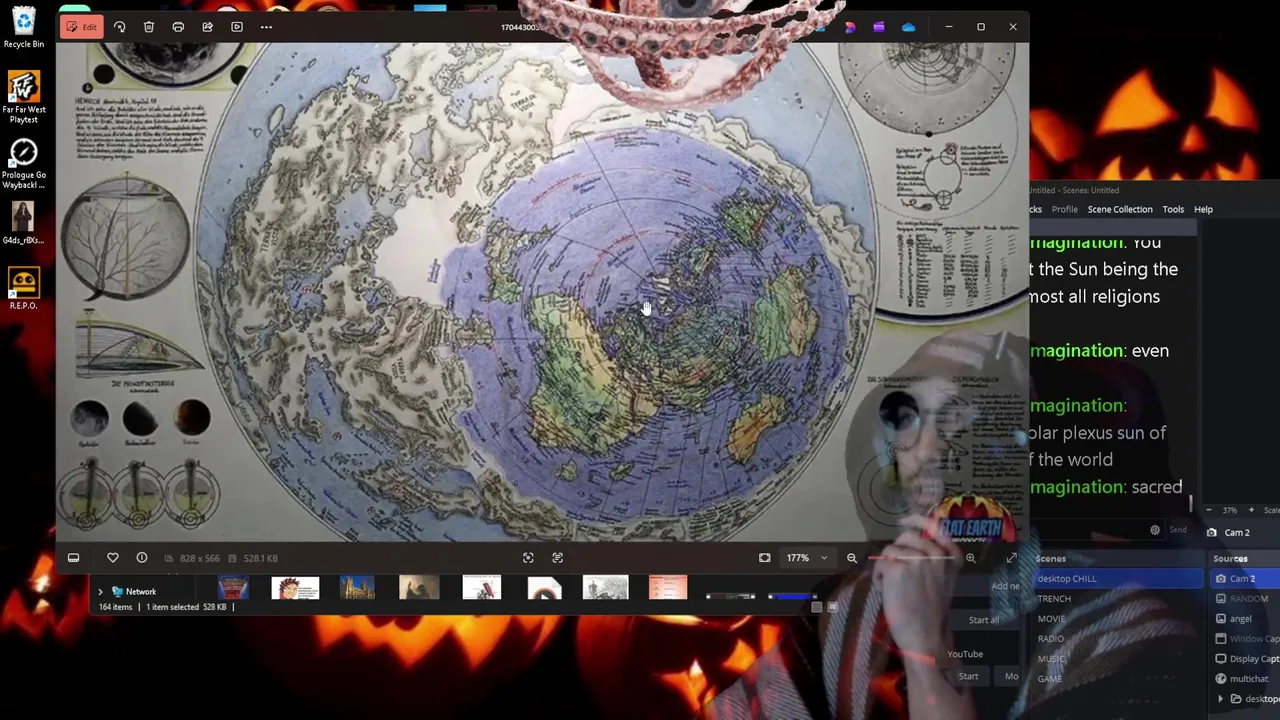Viewport: 1280px width, 720px height.
Task: Open the Profile menu in OBS
Action: pyautogui.click(x=1064, y=209)
